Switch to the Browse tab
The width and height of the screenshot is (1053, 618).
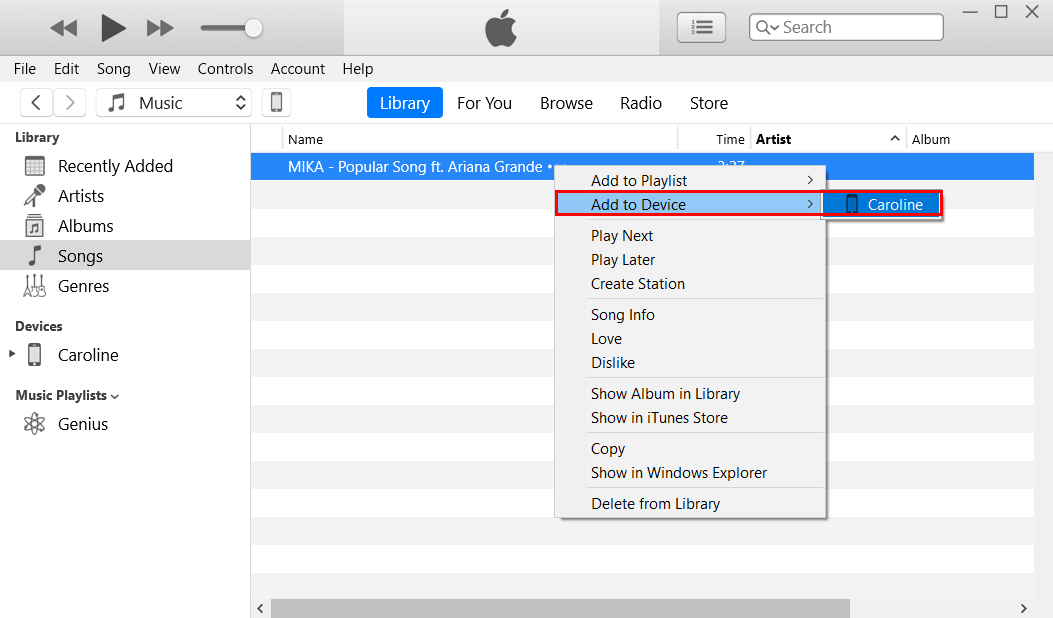pos(565,102)
